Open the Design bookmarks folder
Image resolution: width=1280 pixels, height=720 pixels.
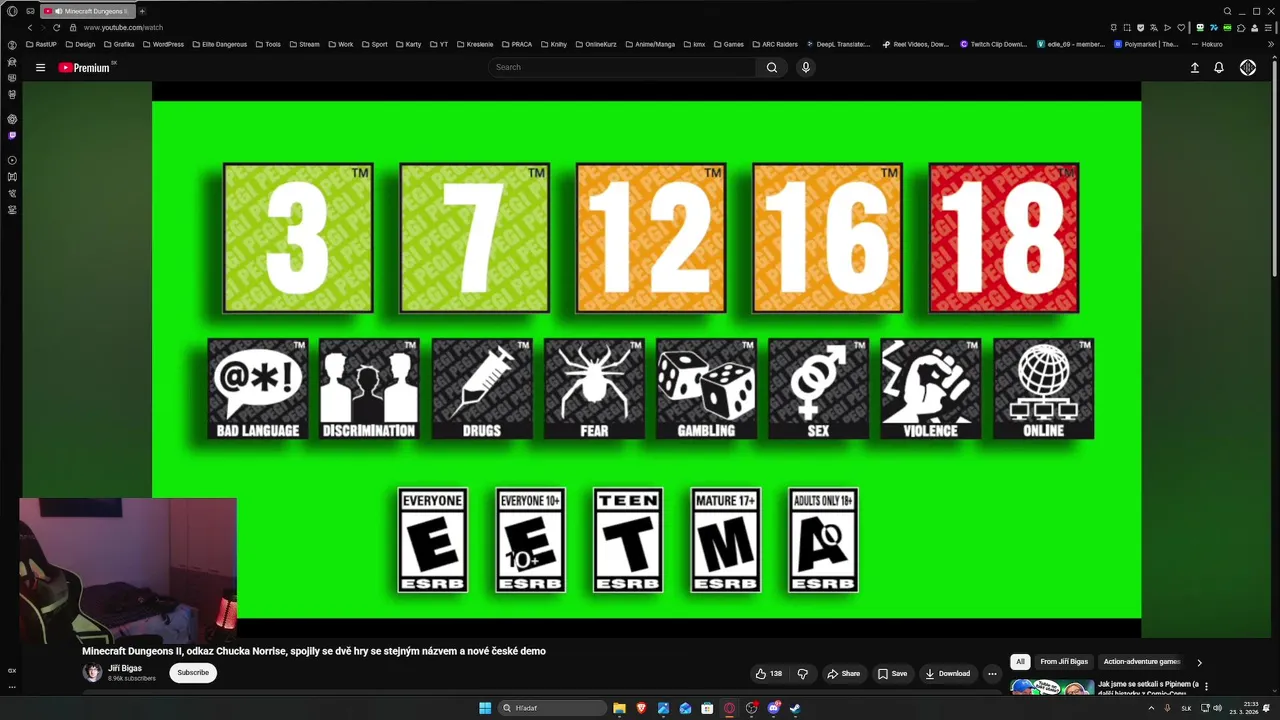coord(80,45)
